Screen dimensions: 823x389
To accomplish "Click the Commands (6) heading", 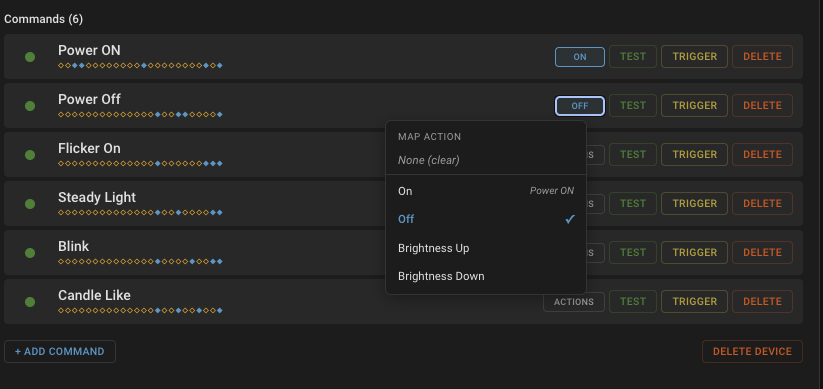I will [x=44, y=19].
